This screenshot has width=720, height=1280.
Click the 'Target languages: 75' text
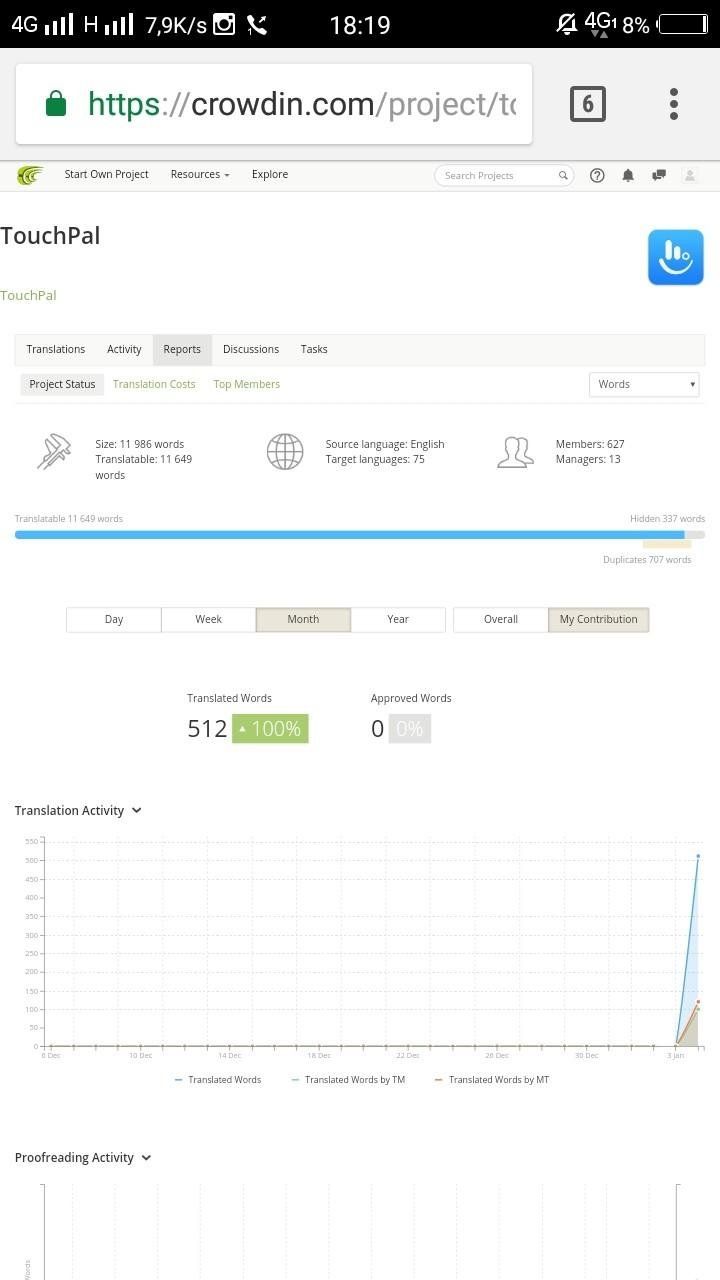coord(375,459)
